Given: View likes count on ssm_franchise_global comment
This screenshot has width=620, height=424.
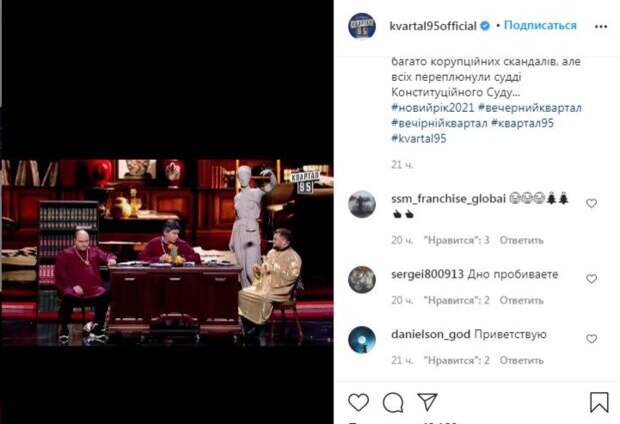Looking at the screenshot, I should click(457, 240).
